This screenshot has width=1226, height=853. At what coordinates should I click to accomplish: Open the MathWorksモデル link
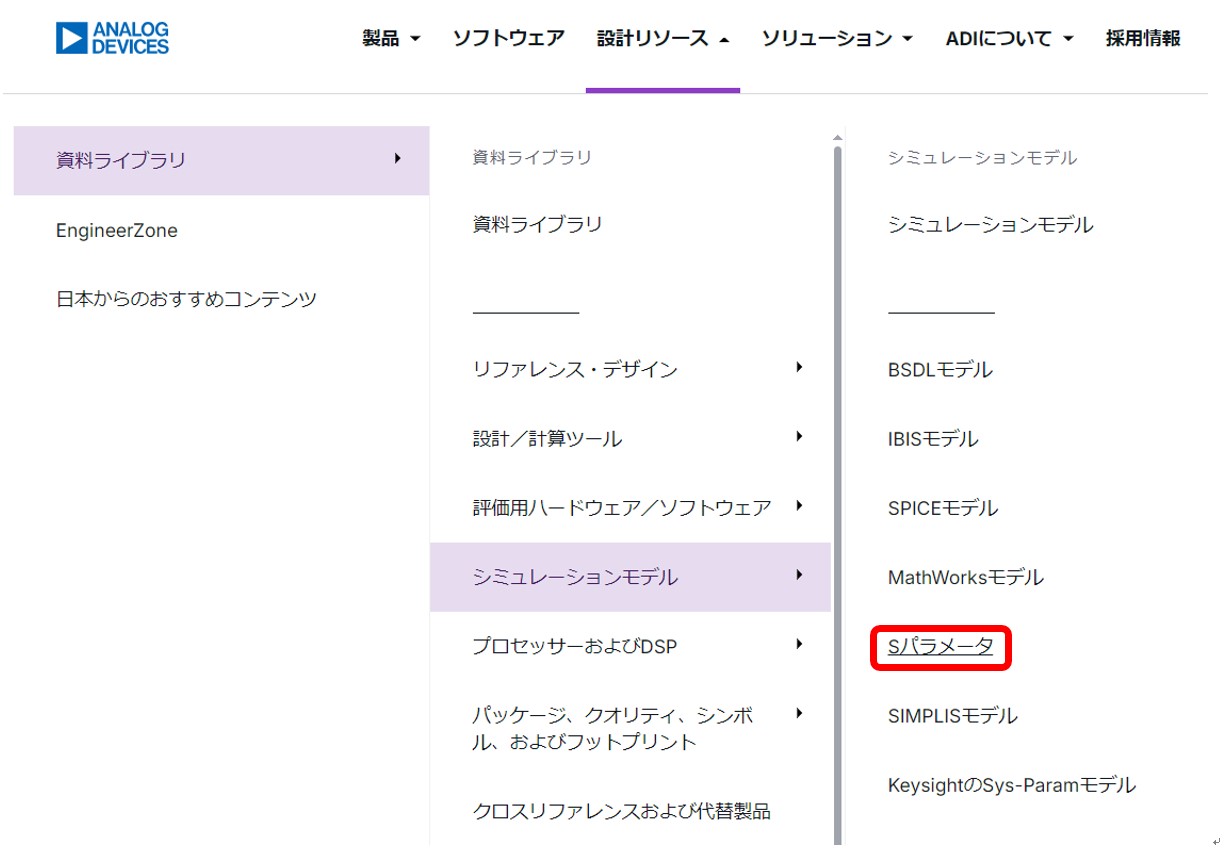coord(965,577)
